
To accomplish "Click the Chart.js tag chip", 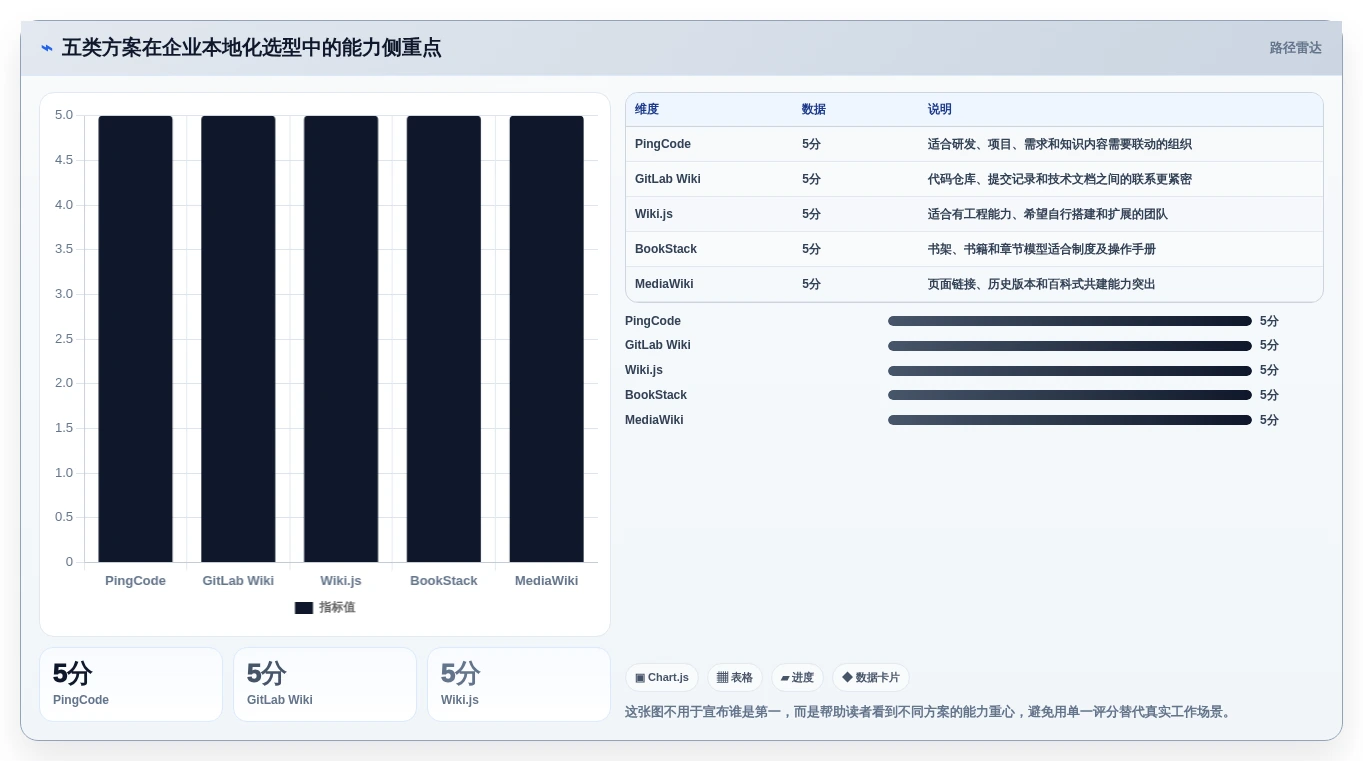I will point(662,678).
